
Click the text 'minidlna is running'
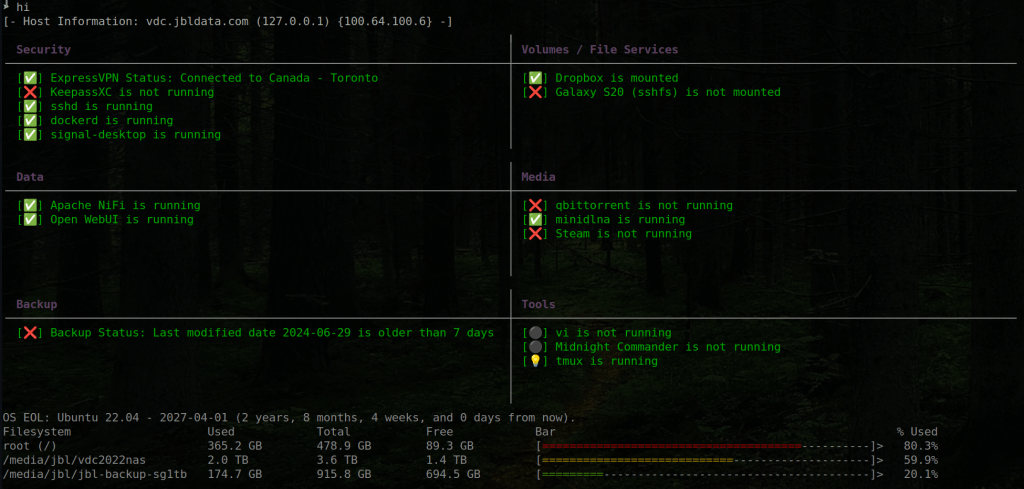[620, 219]
